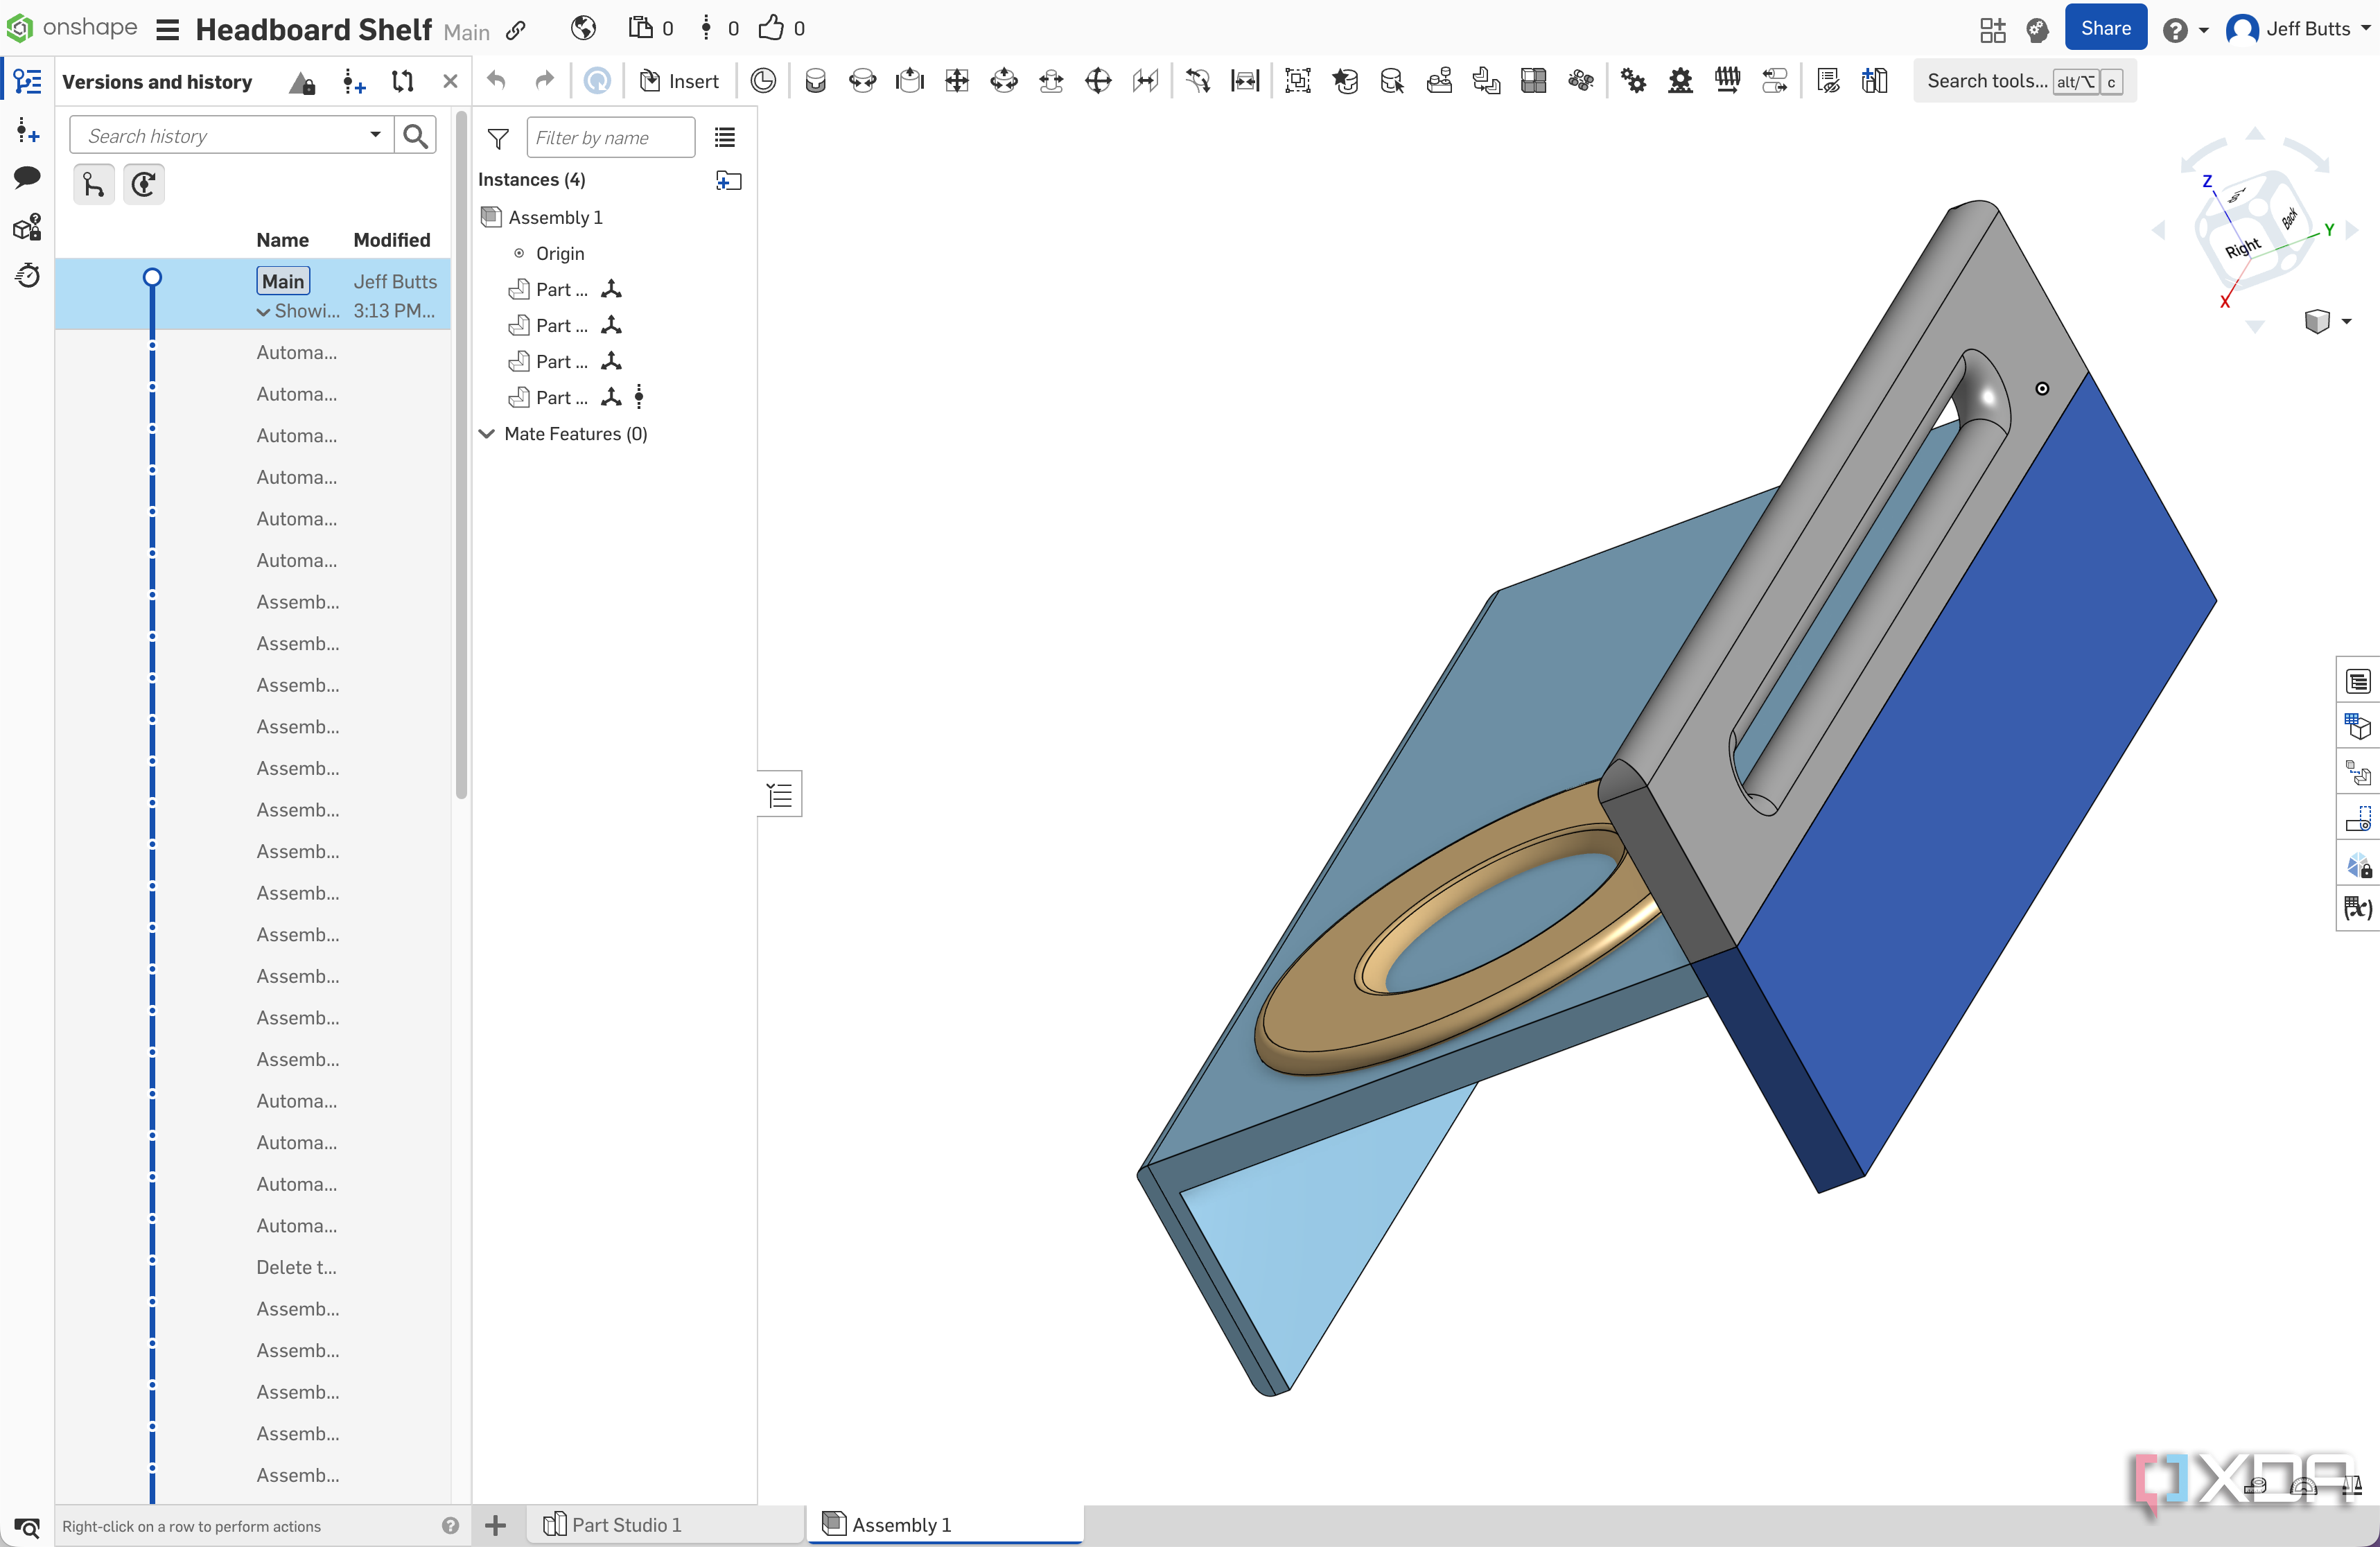Toggle the configuration panel icon on right edge
Image resolution: width=2380 pixels, height=1547 pixels.
[2358, 727]
